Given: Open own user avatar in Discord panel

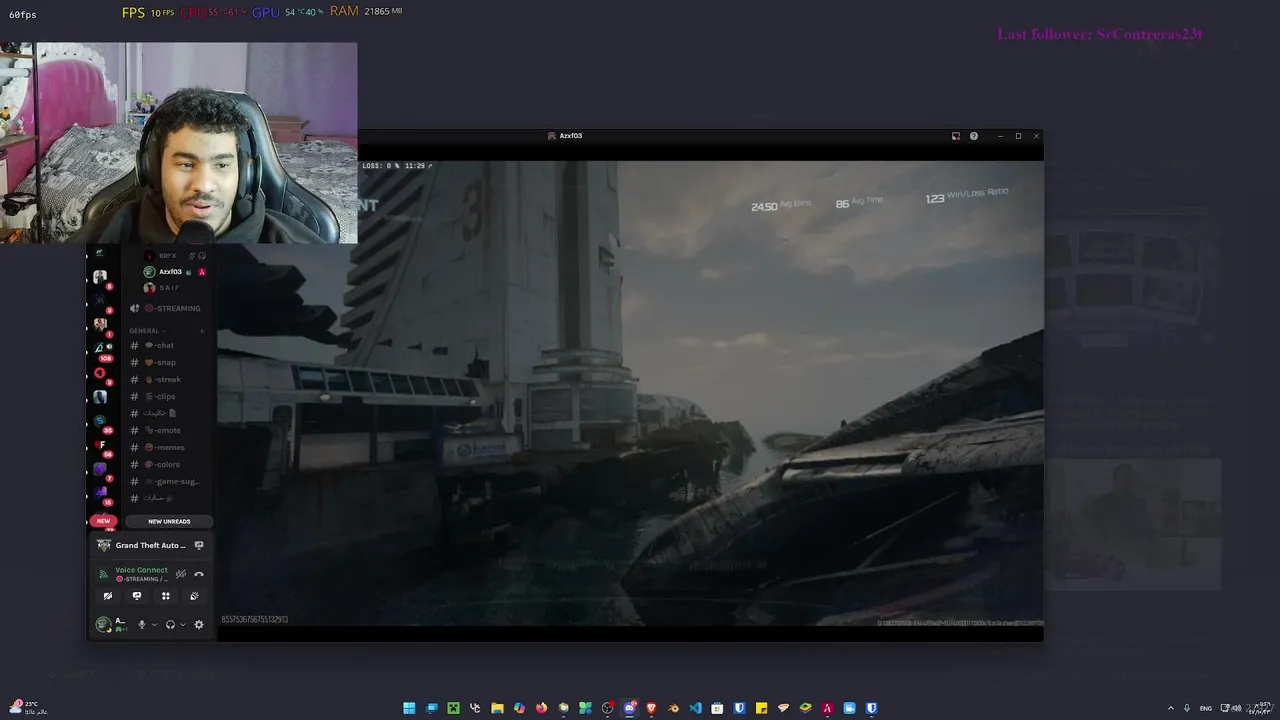Looking at the screenshot, I should tap(103, 625).
